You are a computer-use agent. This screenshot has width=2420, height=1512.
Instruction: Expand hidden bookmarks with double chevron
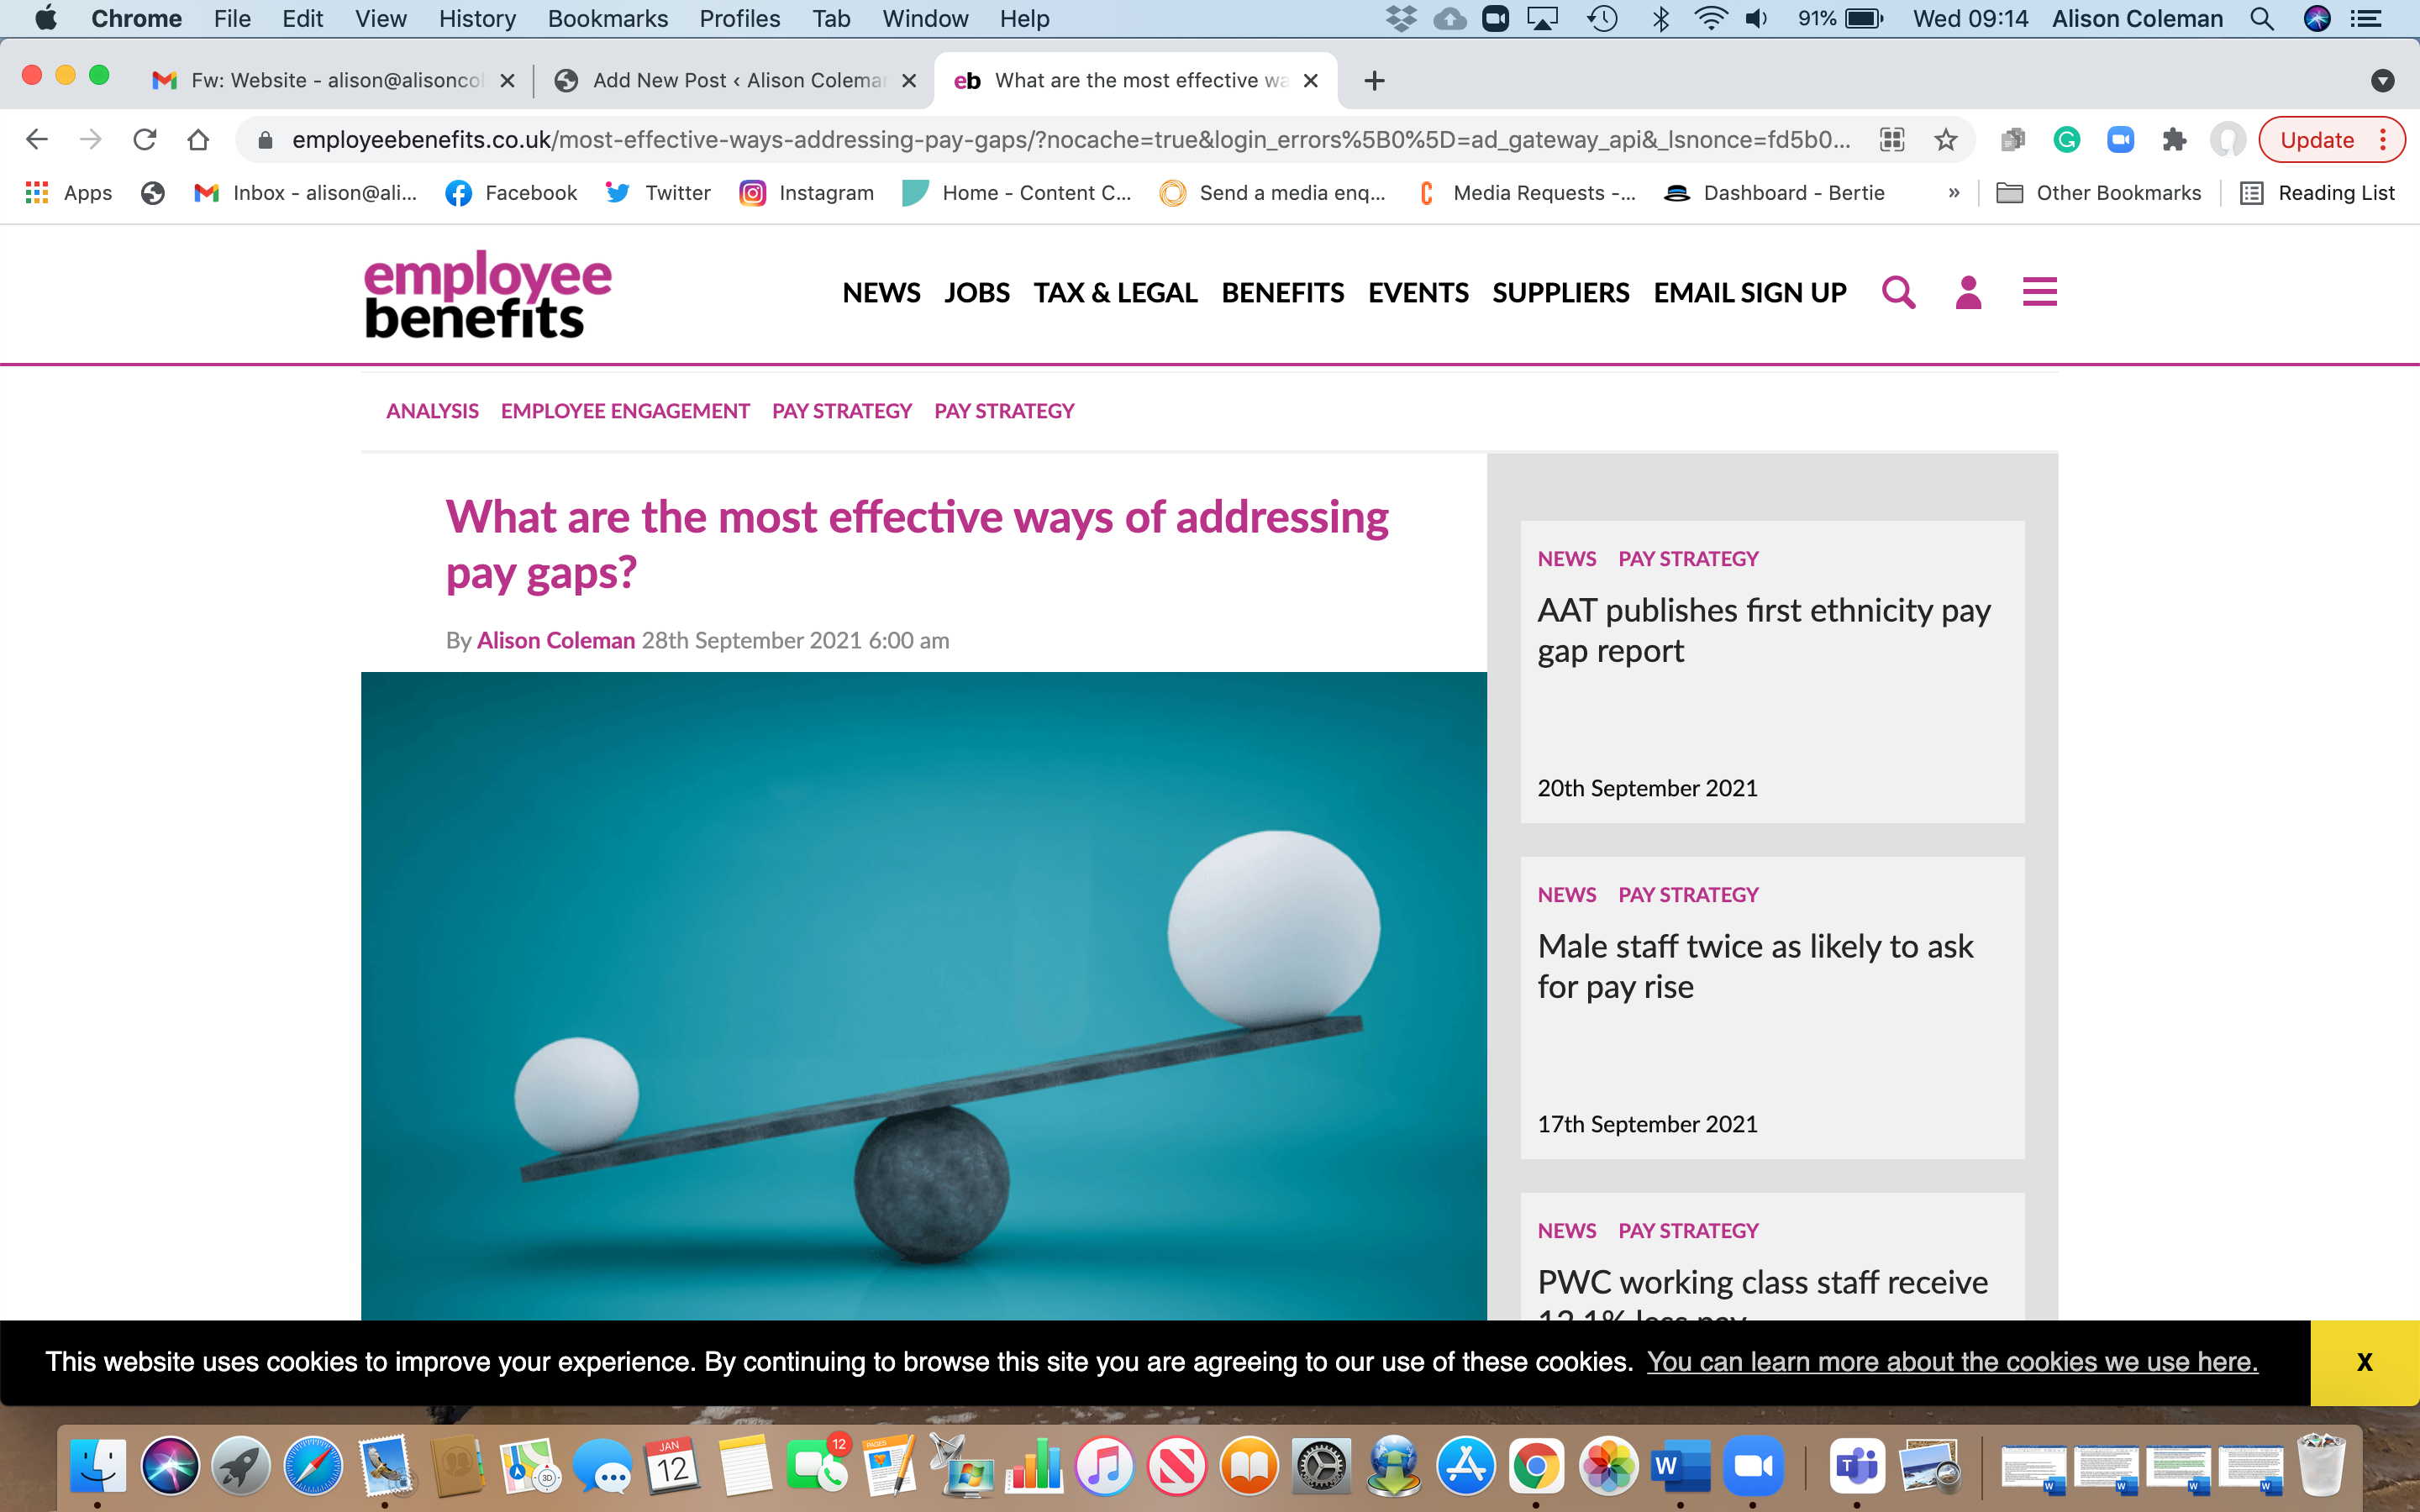(1953, 193)
